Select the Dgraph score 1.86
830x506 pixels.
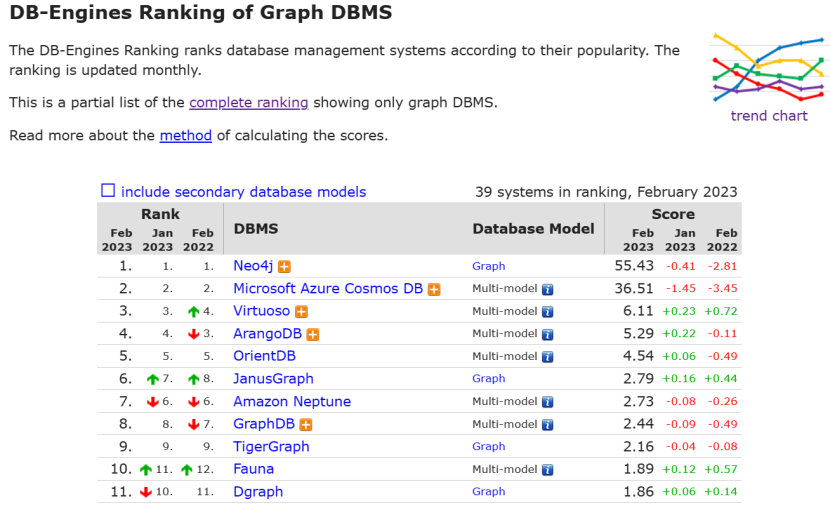coord(638,492)
